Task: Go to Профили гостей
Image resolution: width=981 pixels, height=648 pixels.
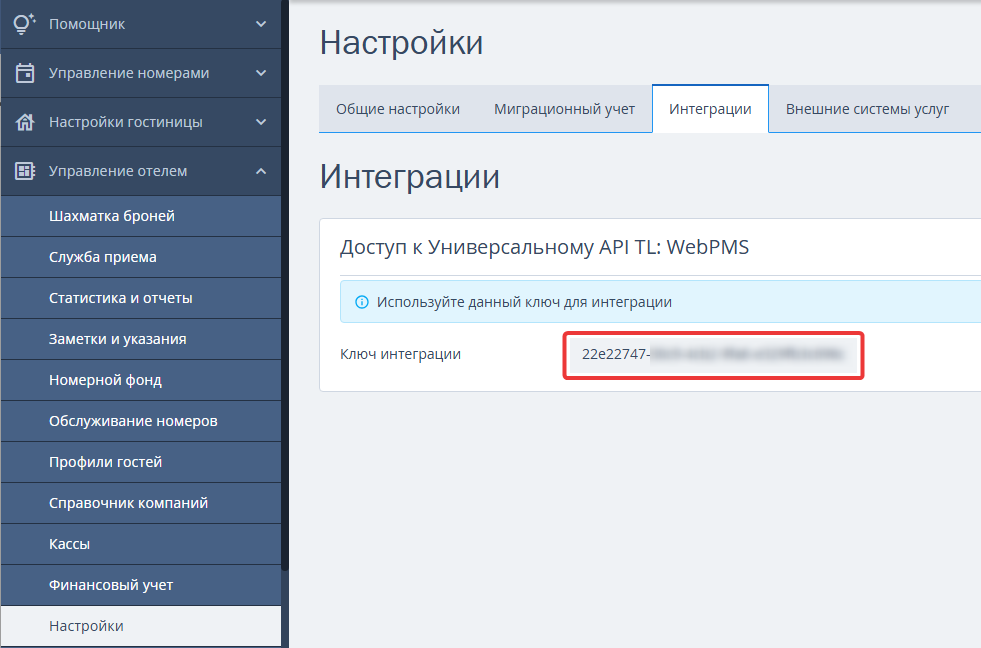Action: 141,462
